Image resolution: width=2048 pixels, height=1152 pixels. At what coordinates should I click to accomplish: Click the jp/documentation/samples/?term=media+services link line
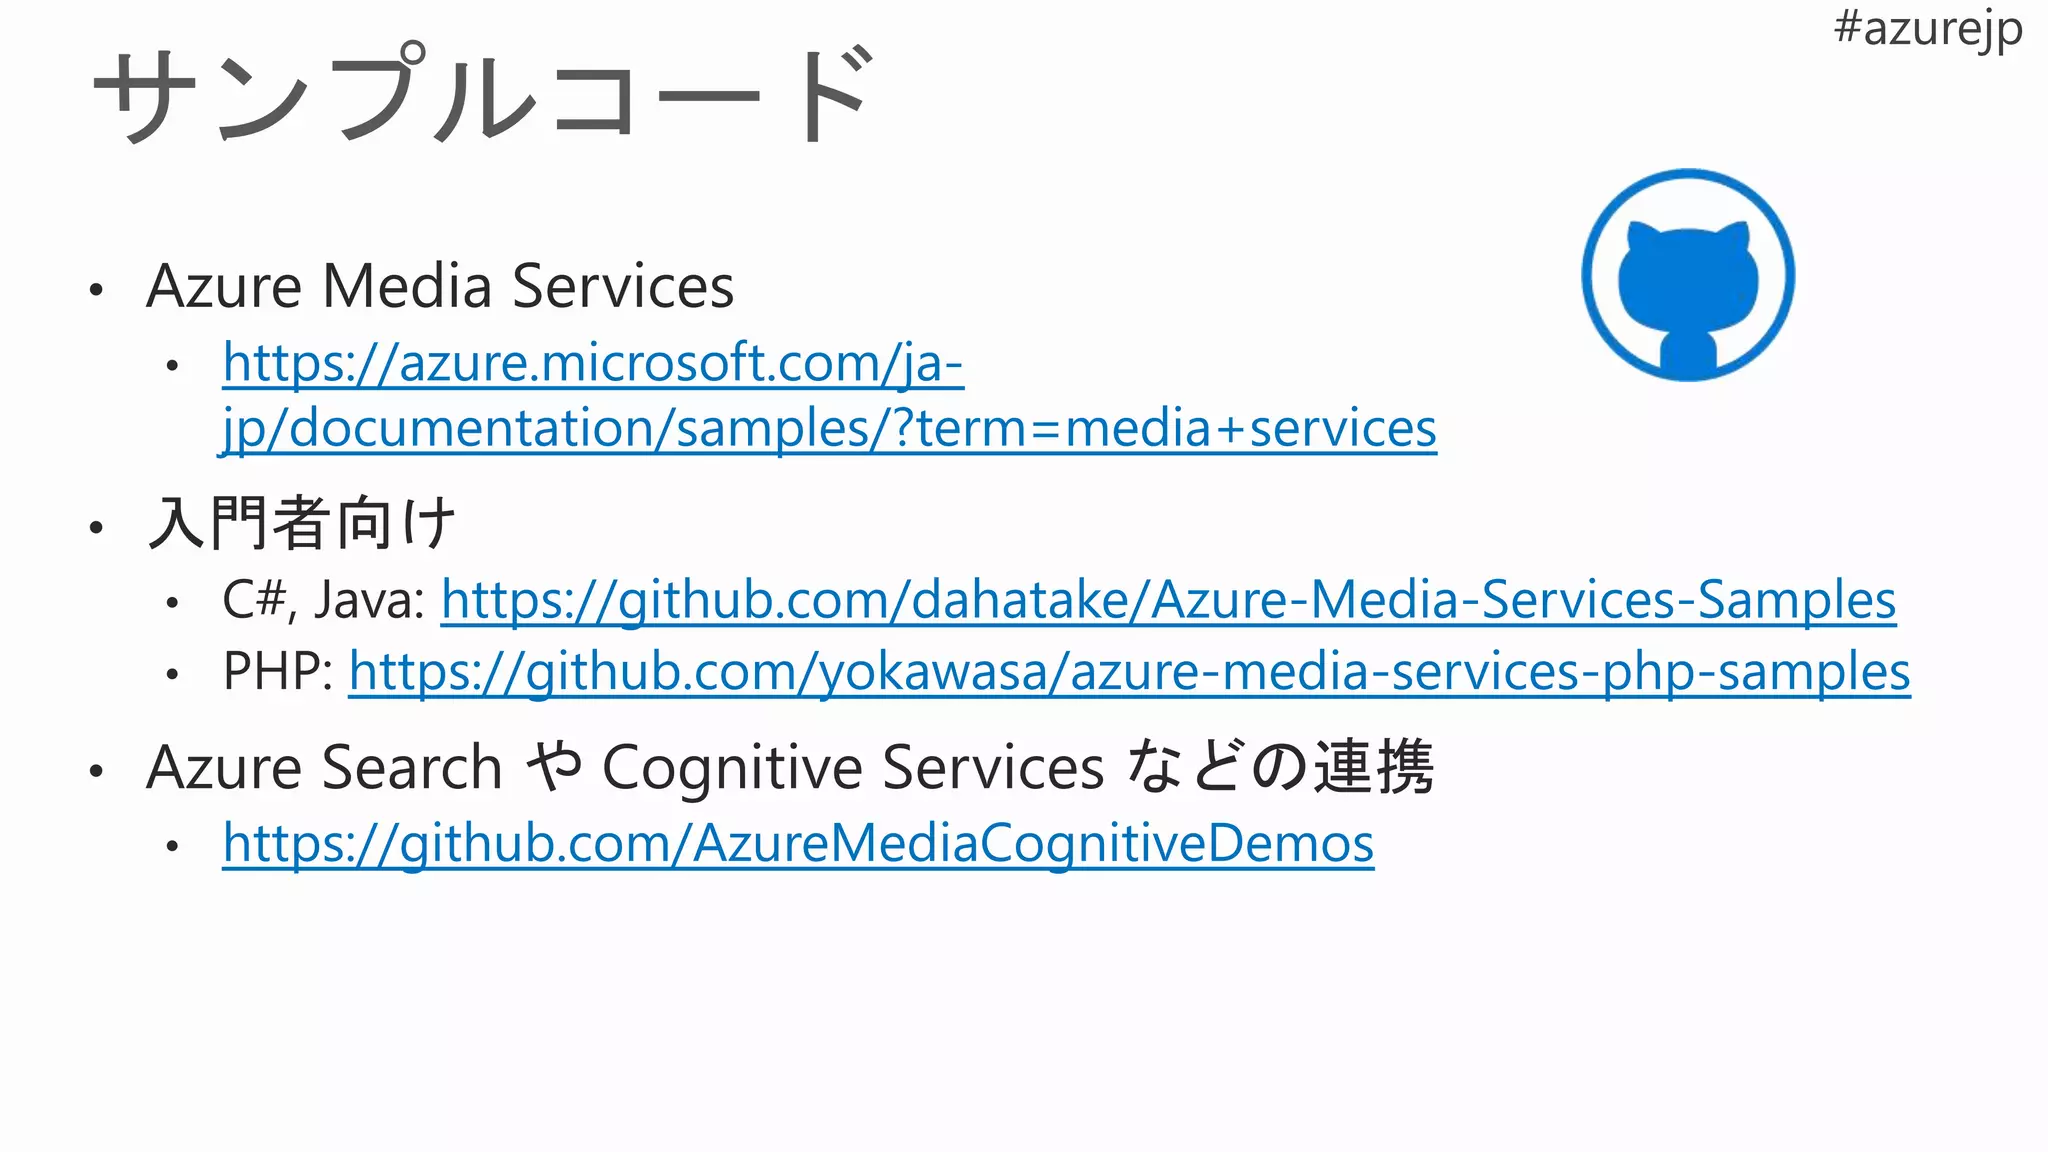point(828,428)
